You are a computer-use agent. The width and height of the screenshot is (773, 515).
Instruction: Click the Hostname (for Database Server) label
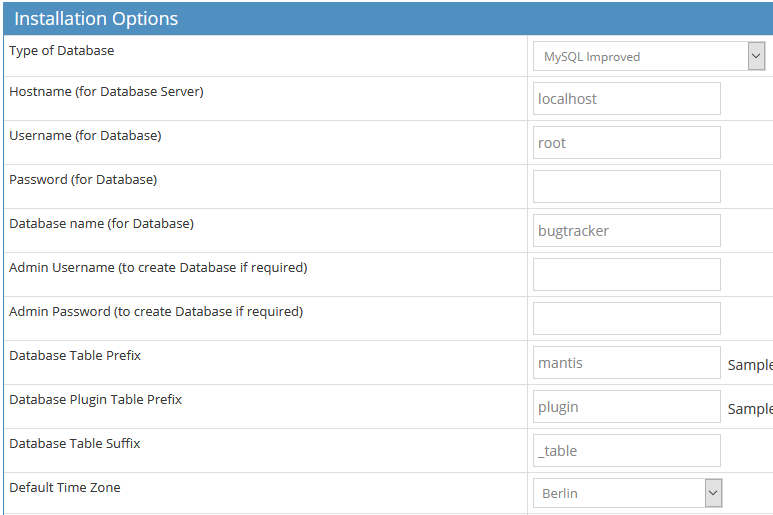(x=106, y=92)
